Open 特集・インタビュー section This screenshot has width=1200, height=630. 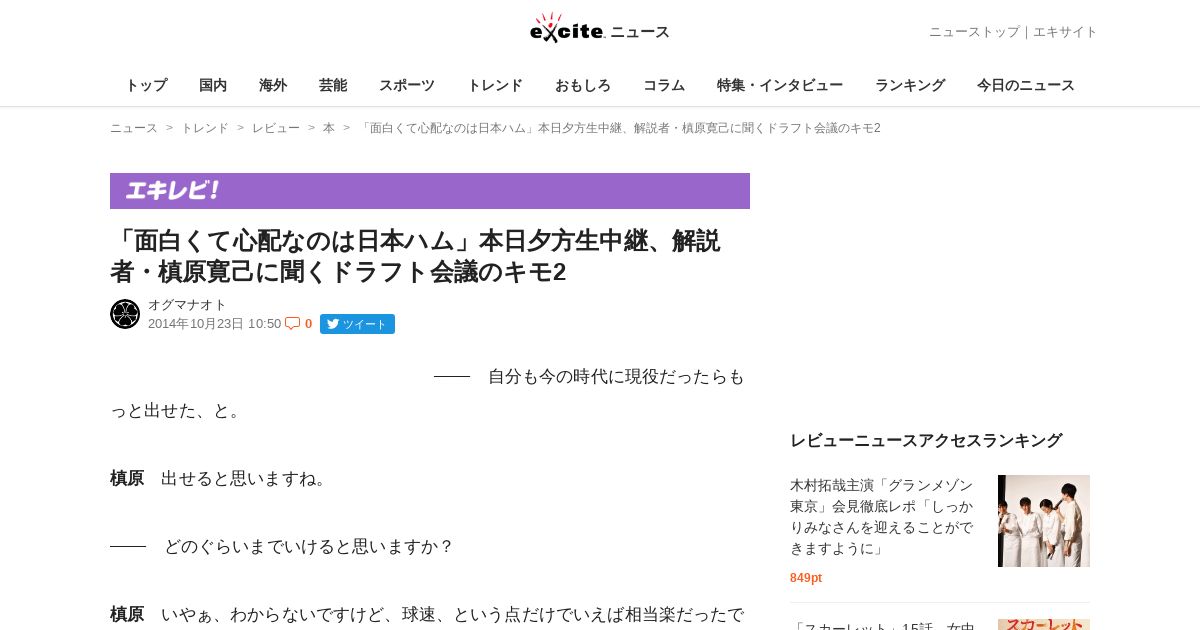click(780, 85)
